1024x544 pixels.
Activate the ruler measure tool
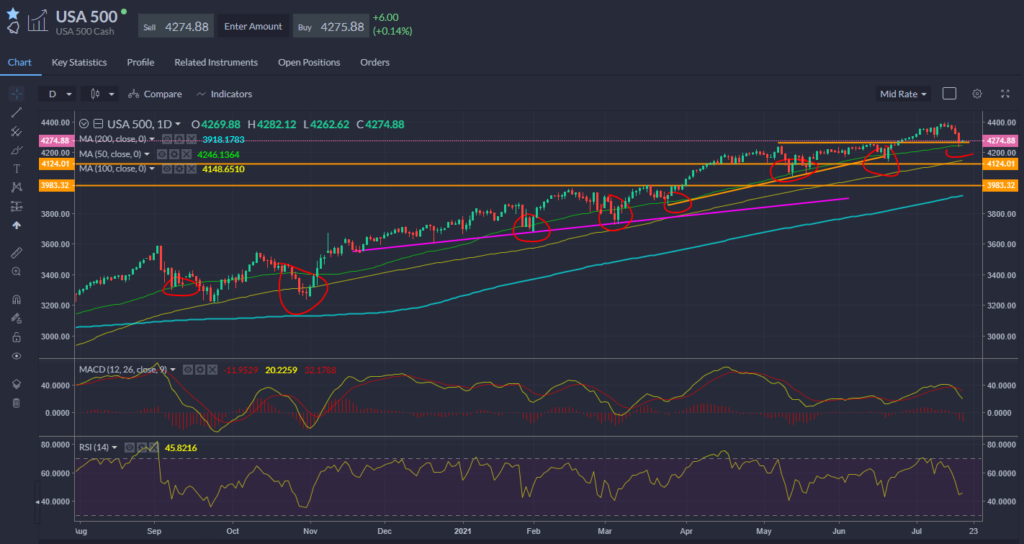(15, 252)
